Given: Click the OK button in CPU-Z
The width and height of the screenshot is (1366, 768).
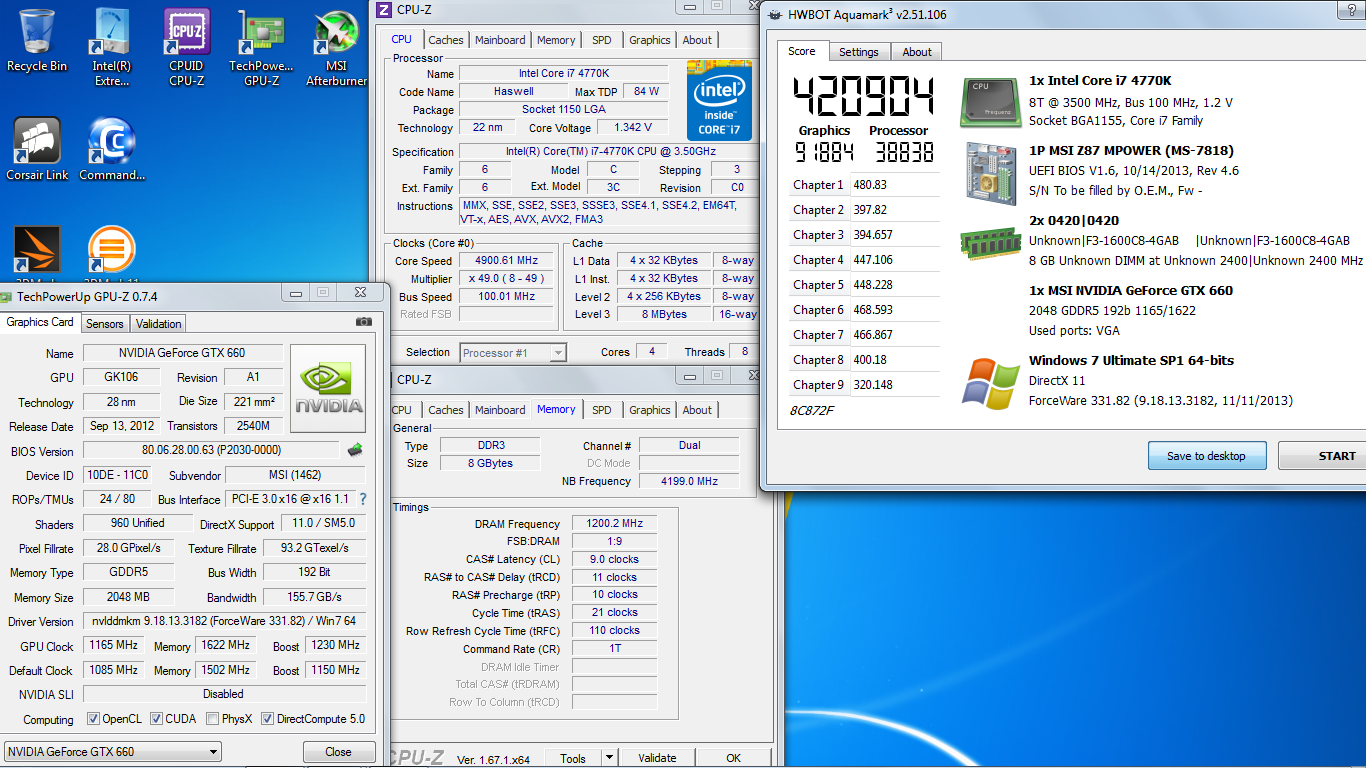Looking at the screenshot, I should pos(733,758).
